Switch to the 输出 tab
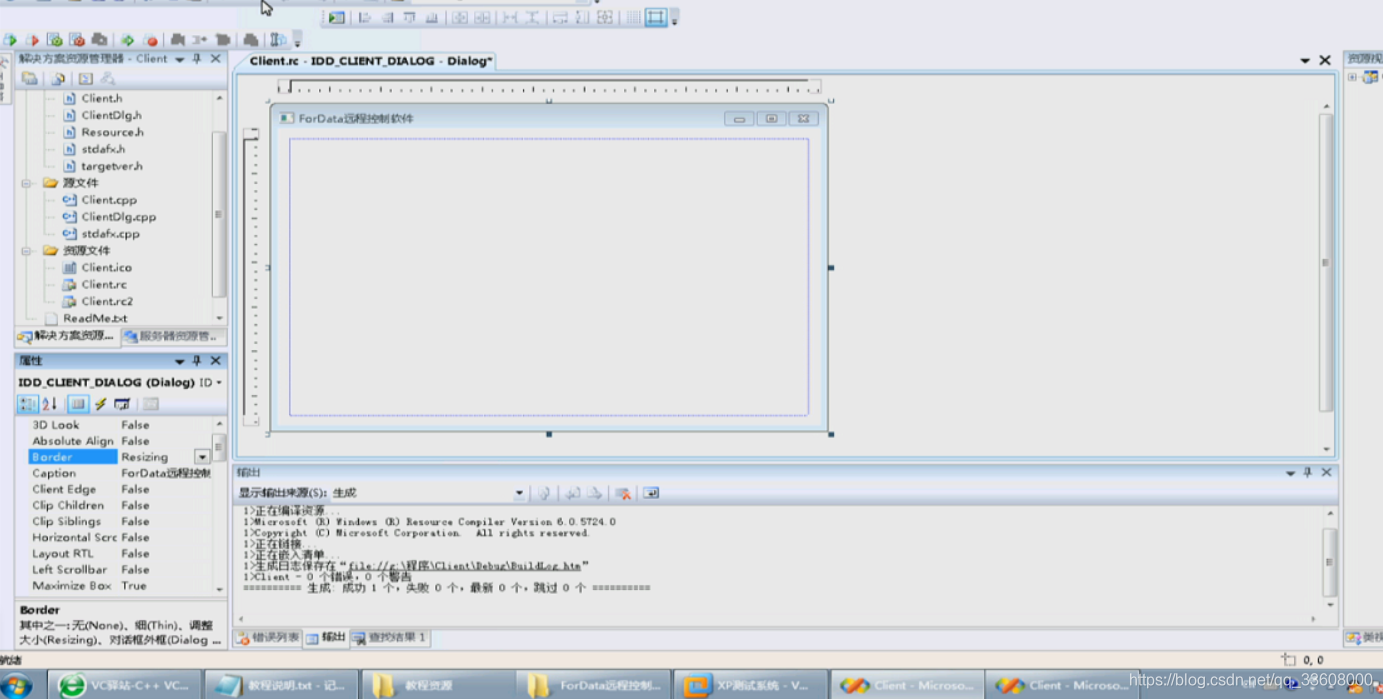 click(326, 637)
